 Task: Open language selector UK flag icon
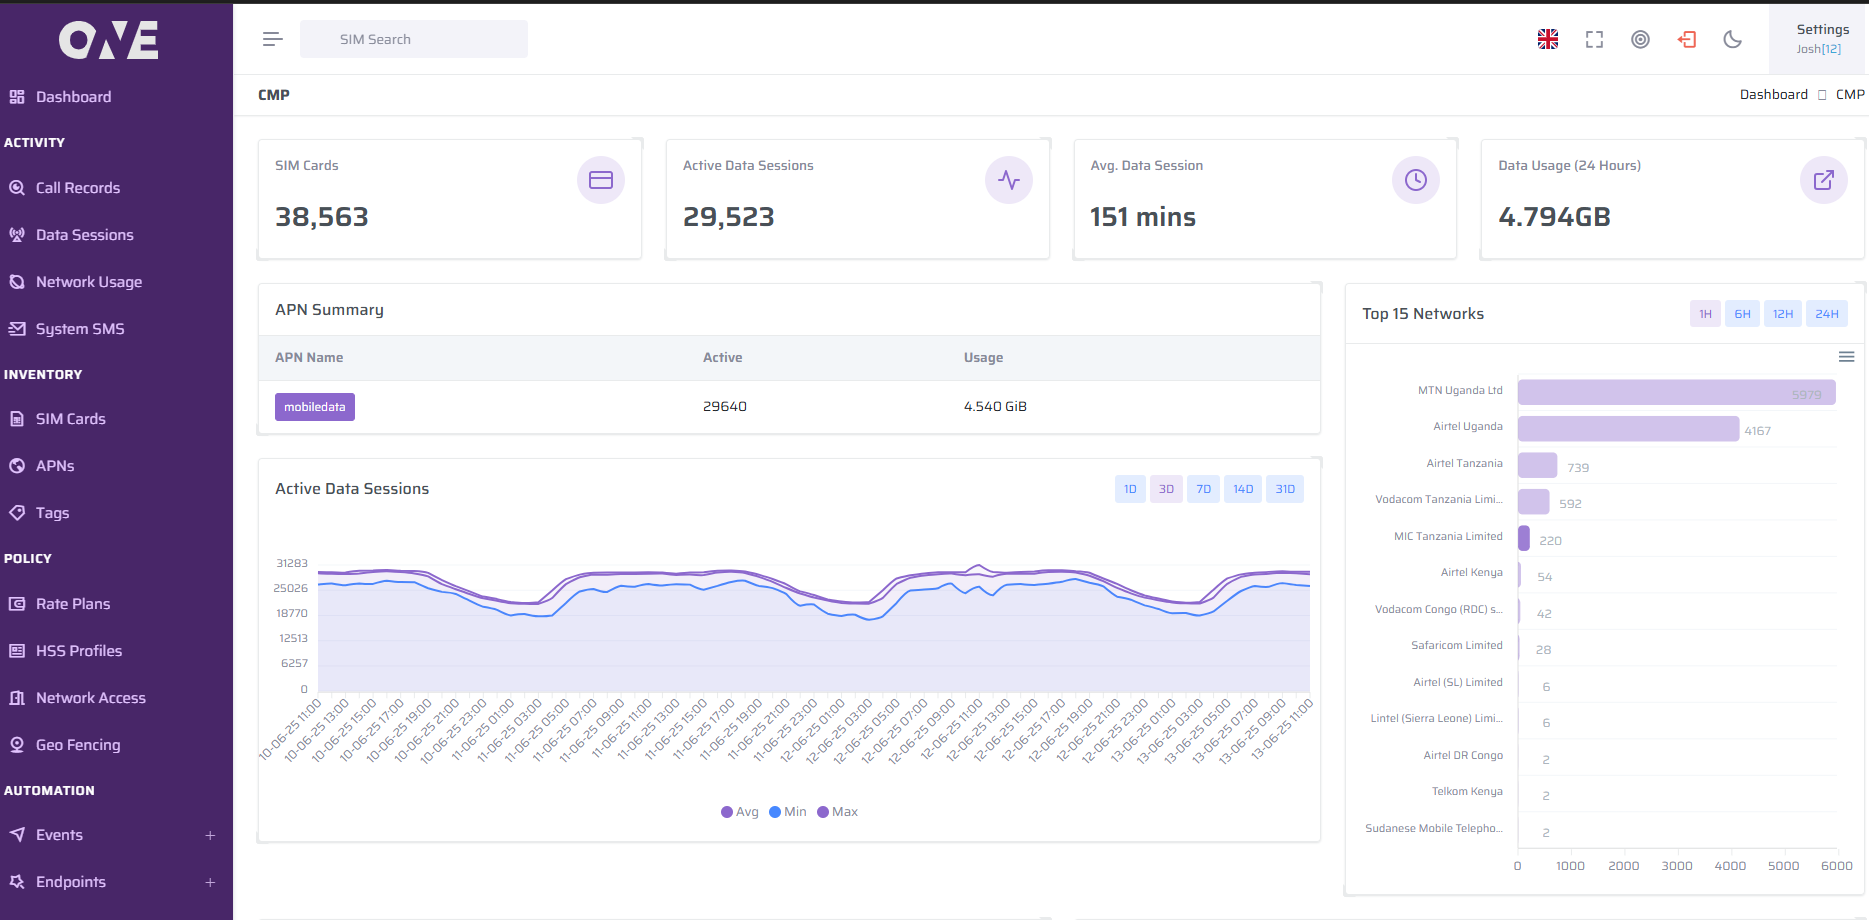click(x=1548, y=39)
